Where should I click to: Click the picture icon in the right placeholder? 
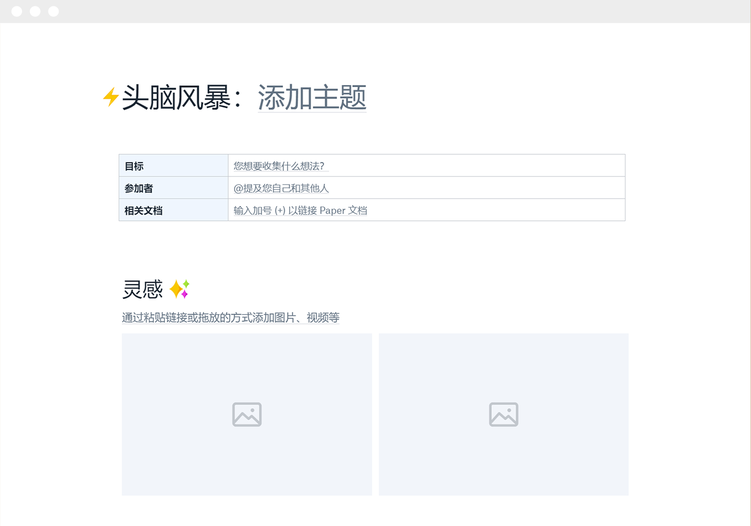pos(503,414)
